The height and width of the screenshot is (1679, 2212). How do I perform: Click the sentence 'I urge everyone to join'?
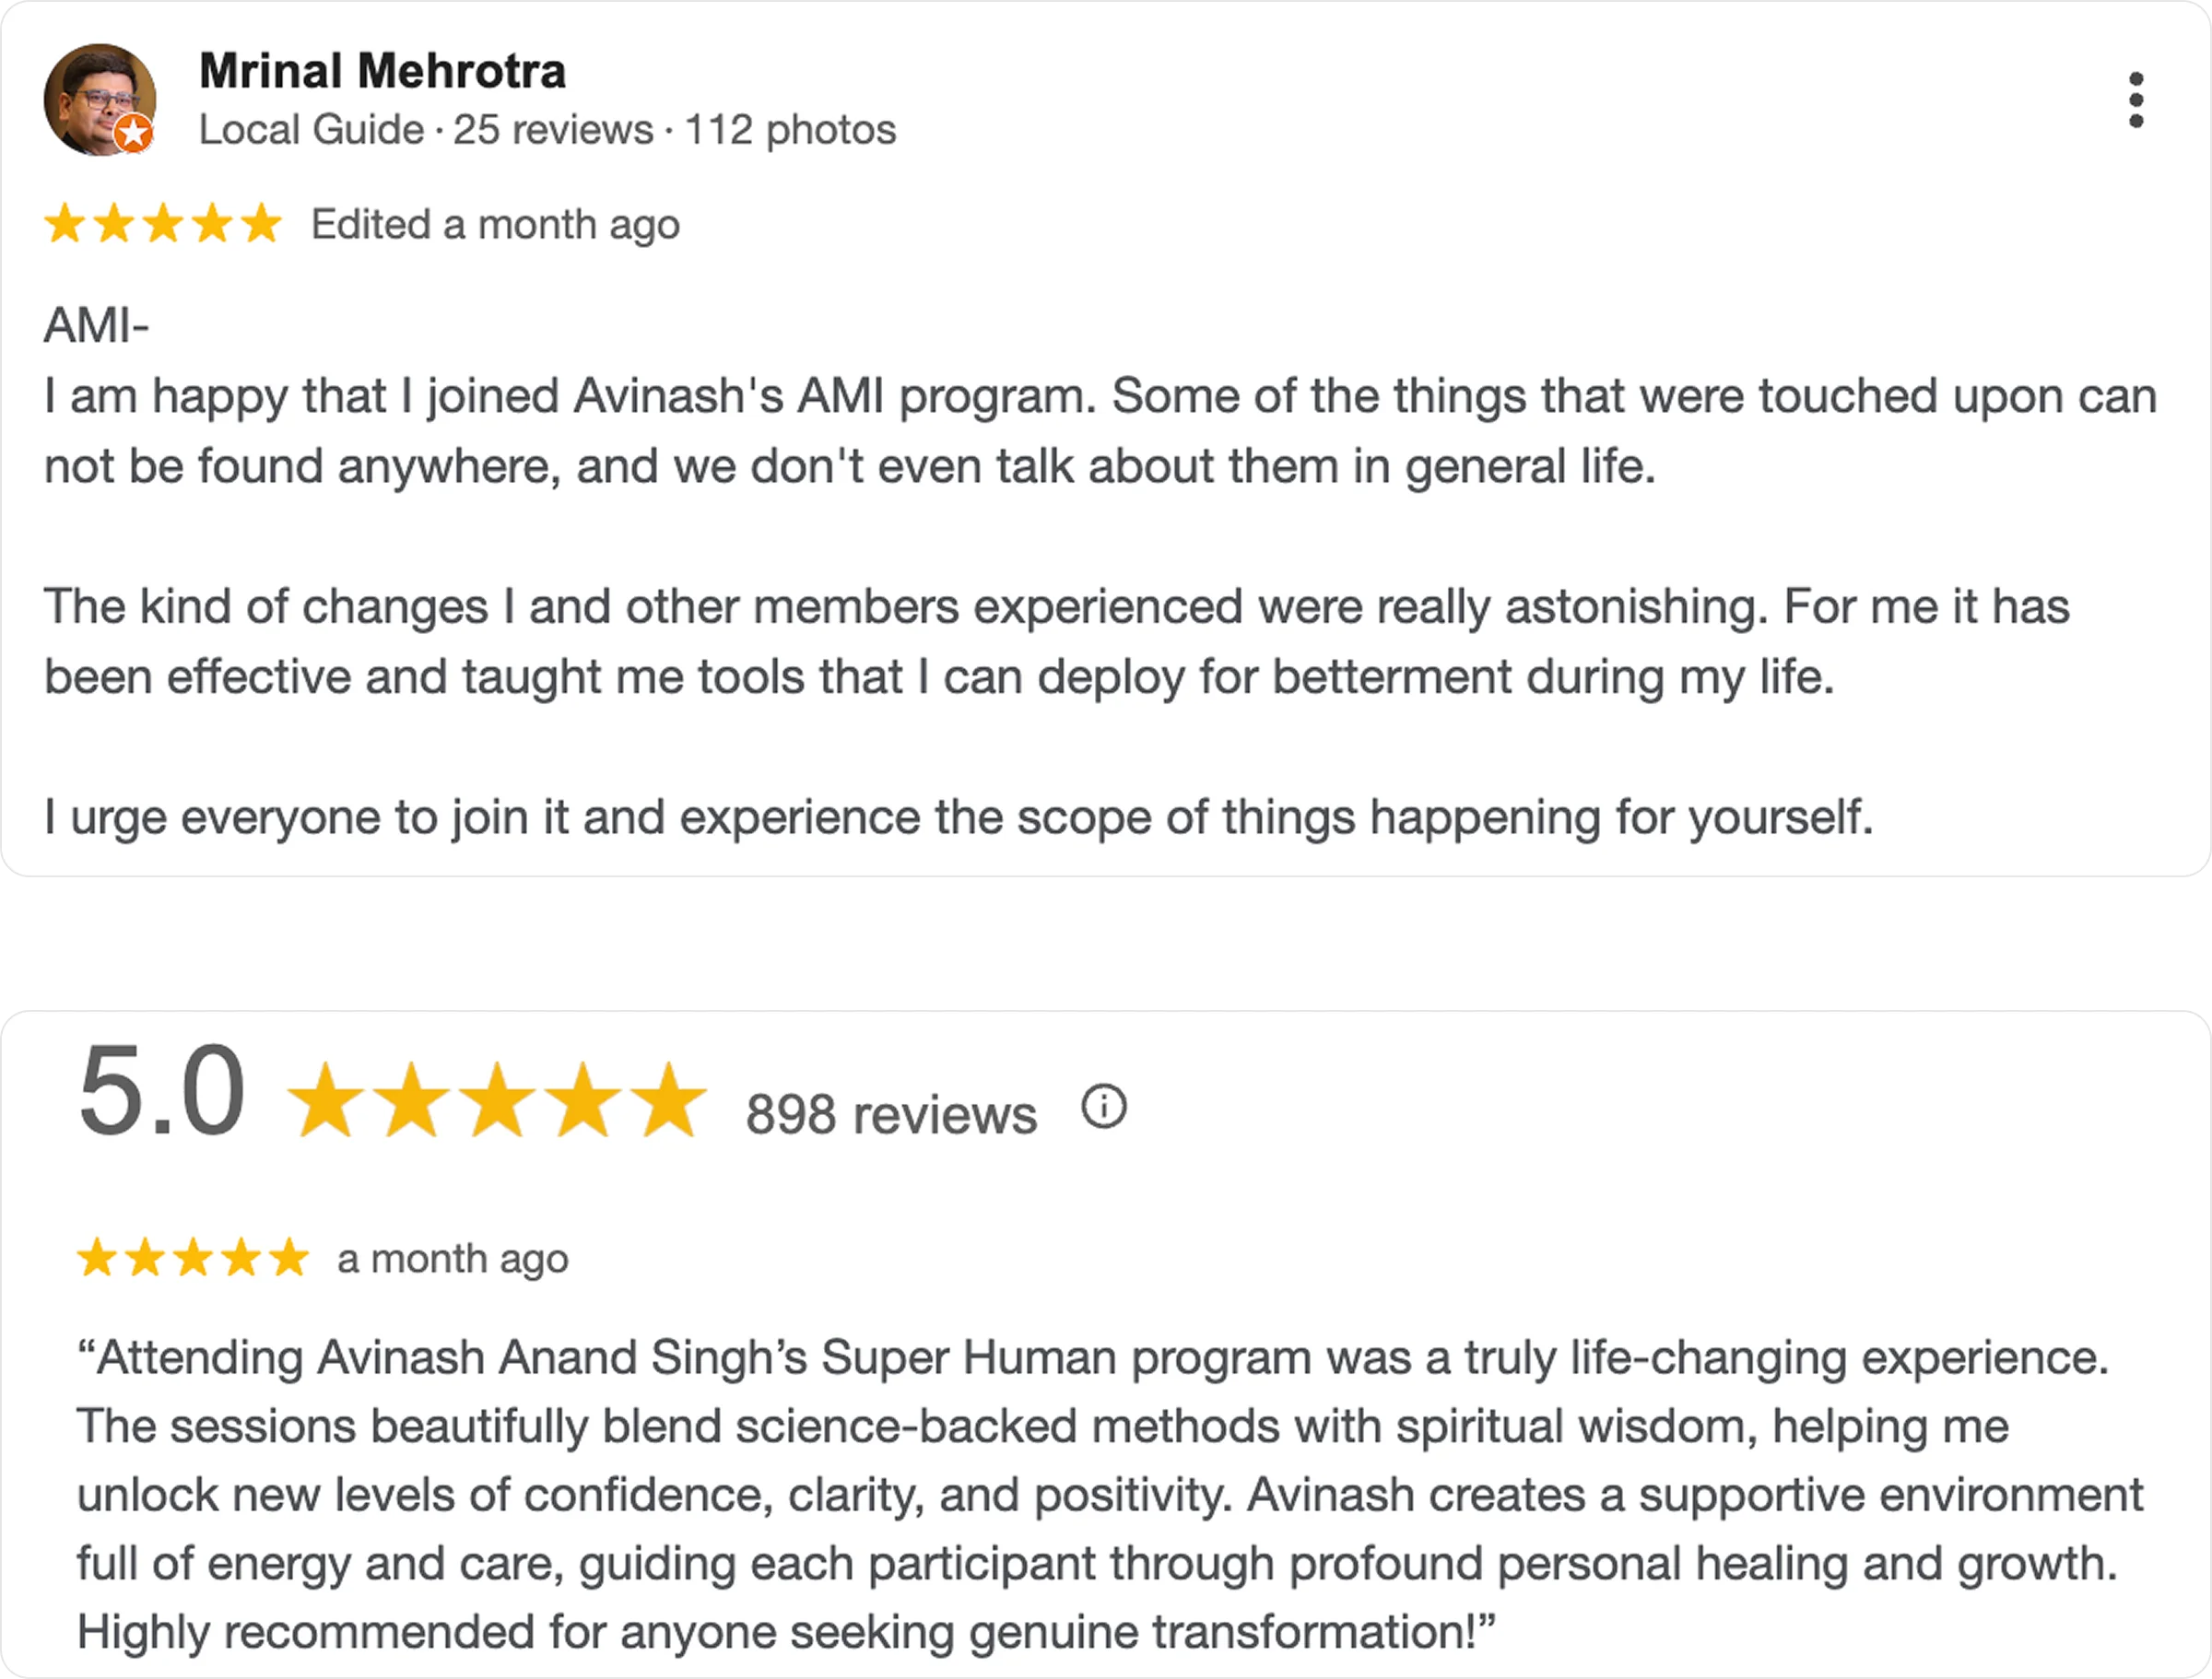(958, 817)
